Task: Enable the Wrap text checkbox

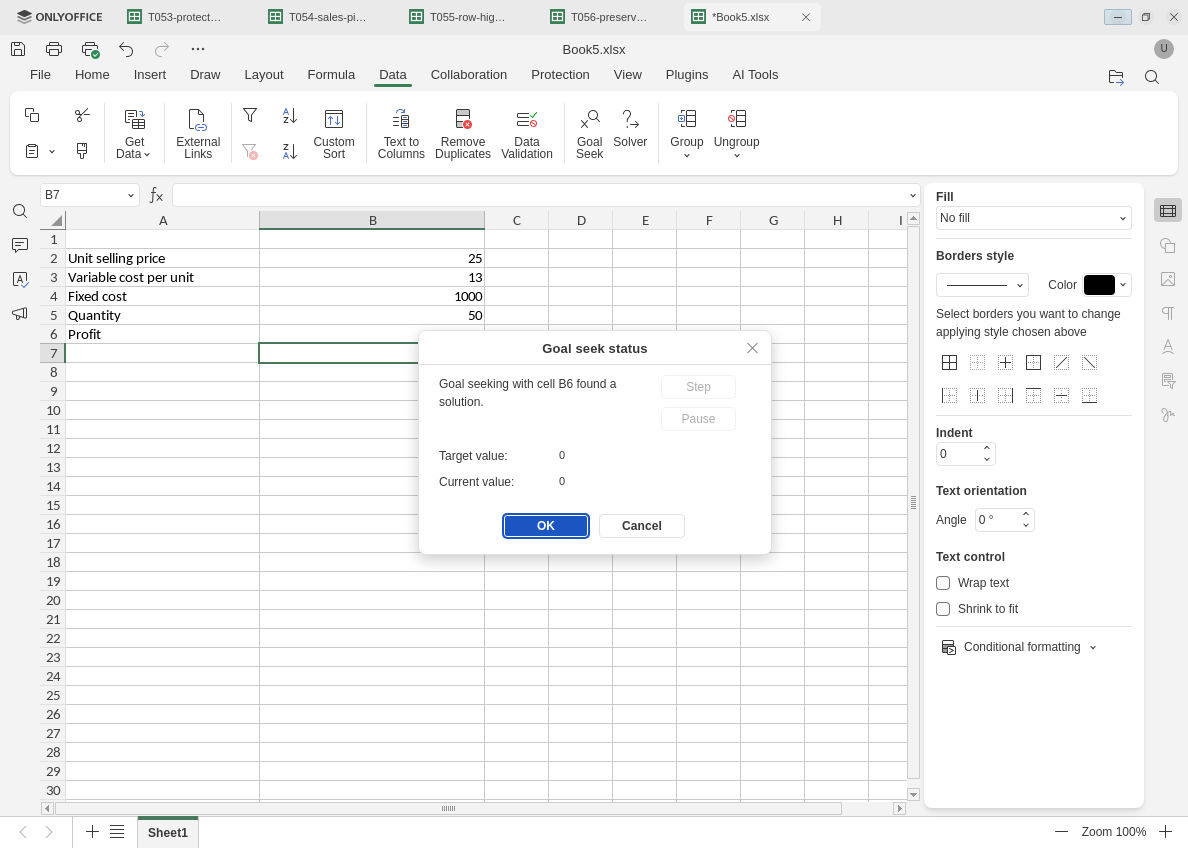Action: [x=943, y=583]
